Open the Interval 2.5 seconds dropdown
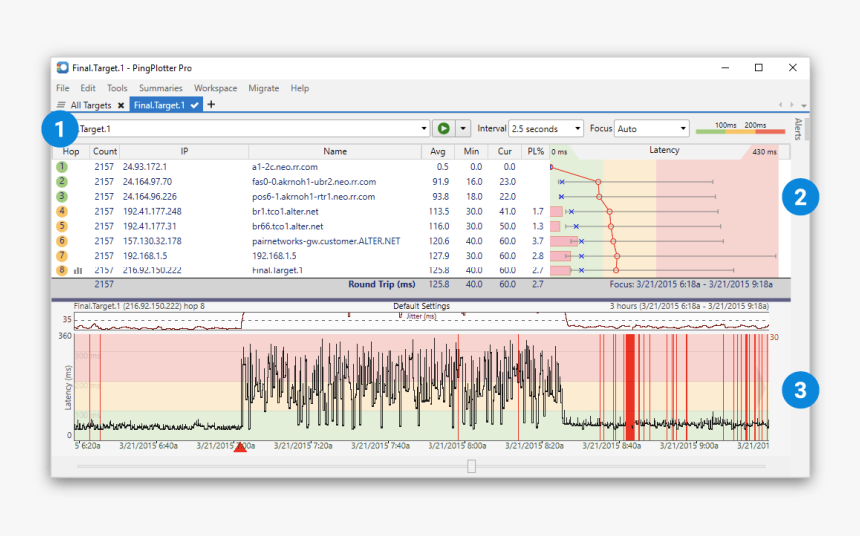This screenshot has width=860, height=536. click(546, 128)
